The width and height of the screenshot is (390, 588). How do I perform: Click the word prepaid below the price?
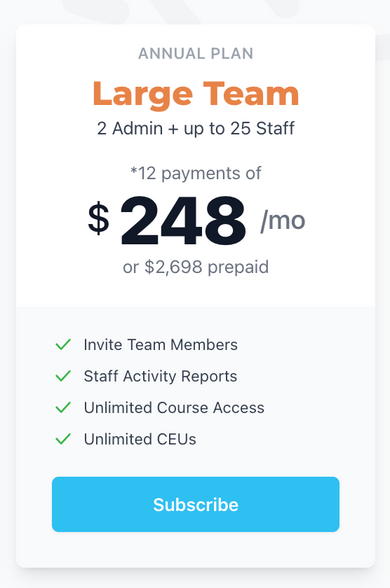(x=238, y=268)
